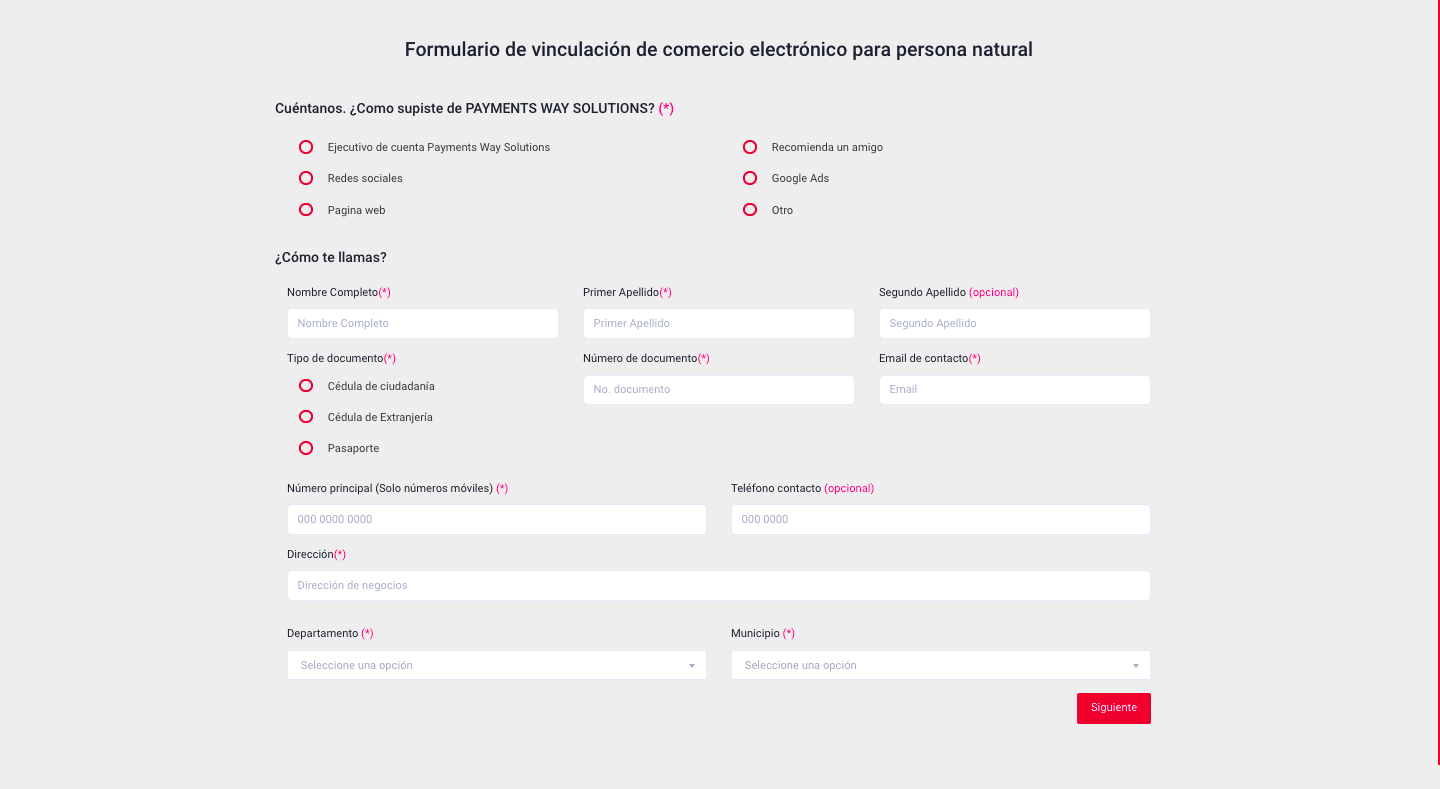Select 'Pasaporte' as document type
1440x789 pixels.
[x=306, y=448]
